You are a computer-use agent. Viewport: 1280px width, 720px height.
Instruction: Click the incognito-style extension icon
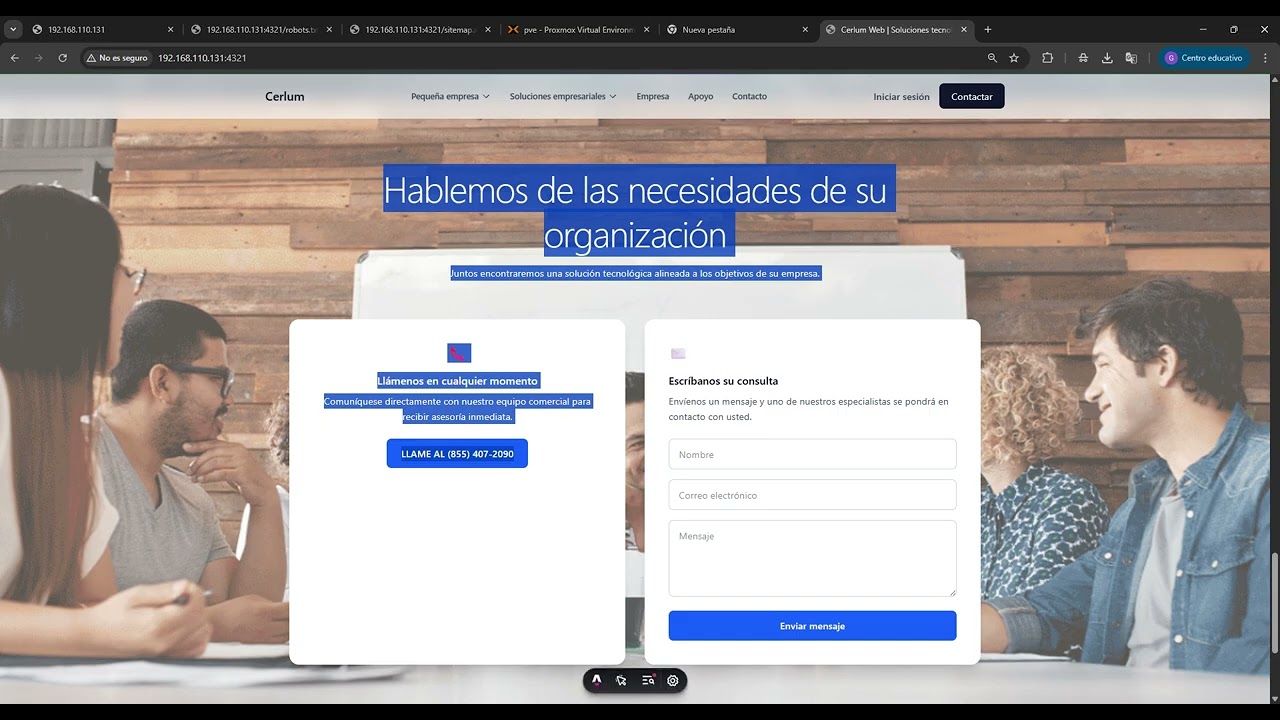[x=1083, y=58]
